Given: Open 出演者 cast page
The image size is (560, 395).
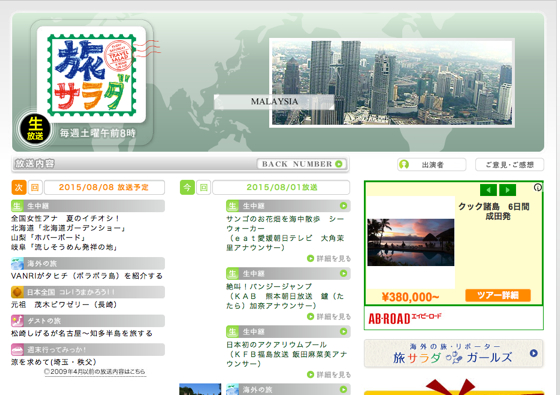Looking at the screenshot, I should (431, 165).
